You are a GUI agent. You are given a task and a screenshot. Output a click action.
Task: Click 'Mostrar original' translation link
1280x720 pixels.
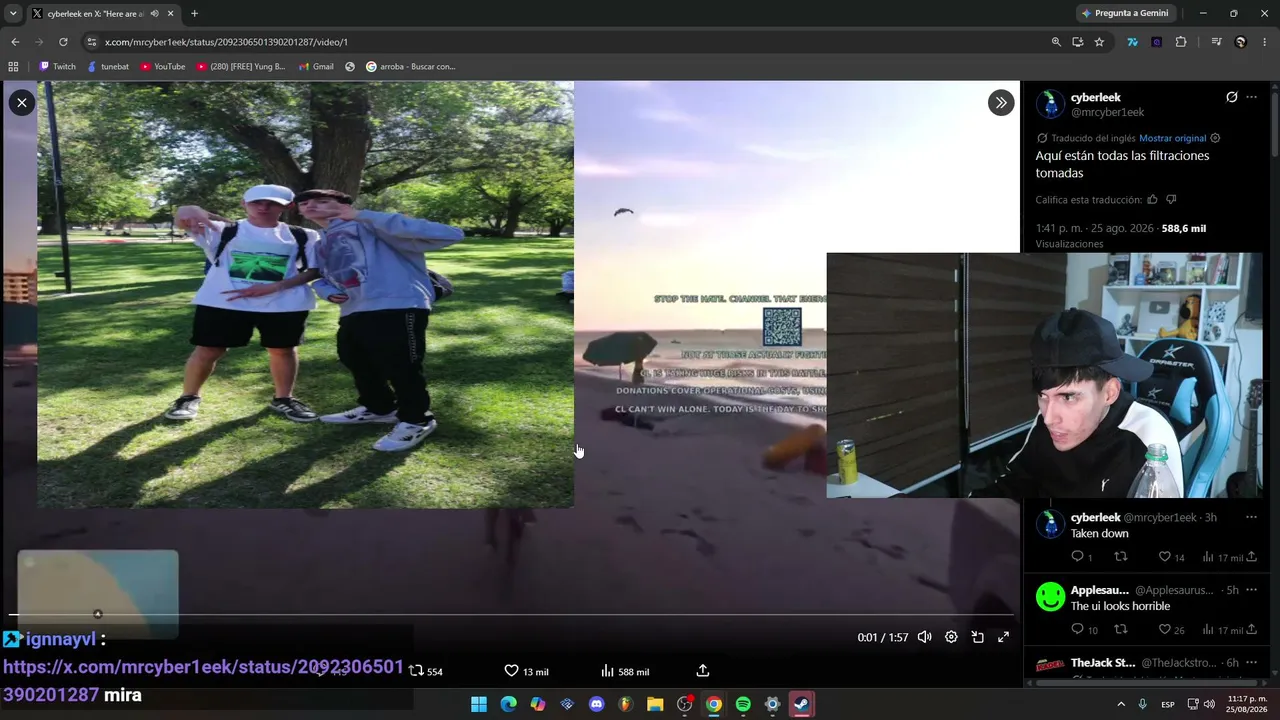pyautogui.click(x=1172, y=138)
